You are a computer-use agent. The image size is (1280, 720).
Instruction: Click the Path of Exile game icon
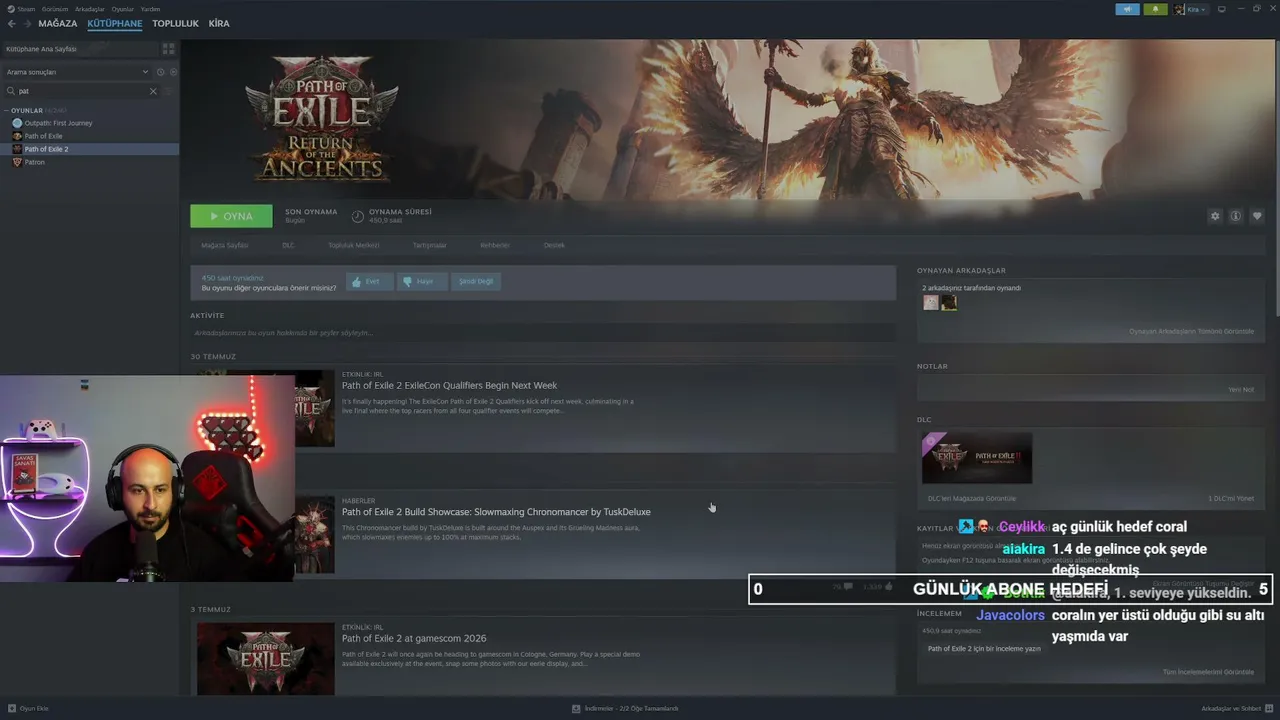tap(17, 136)
